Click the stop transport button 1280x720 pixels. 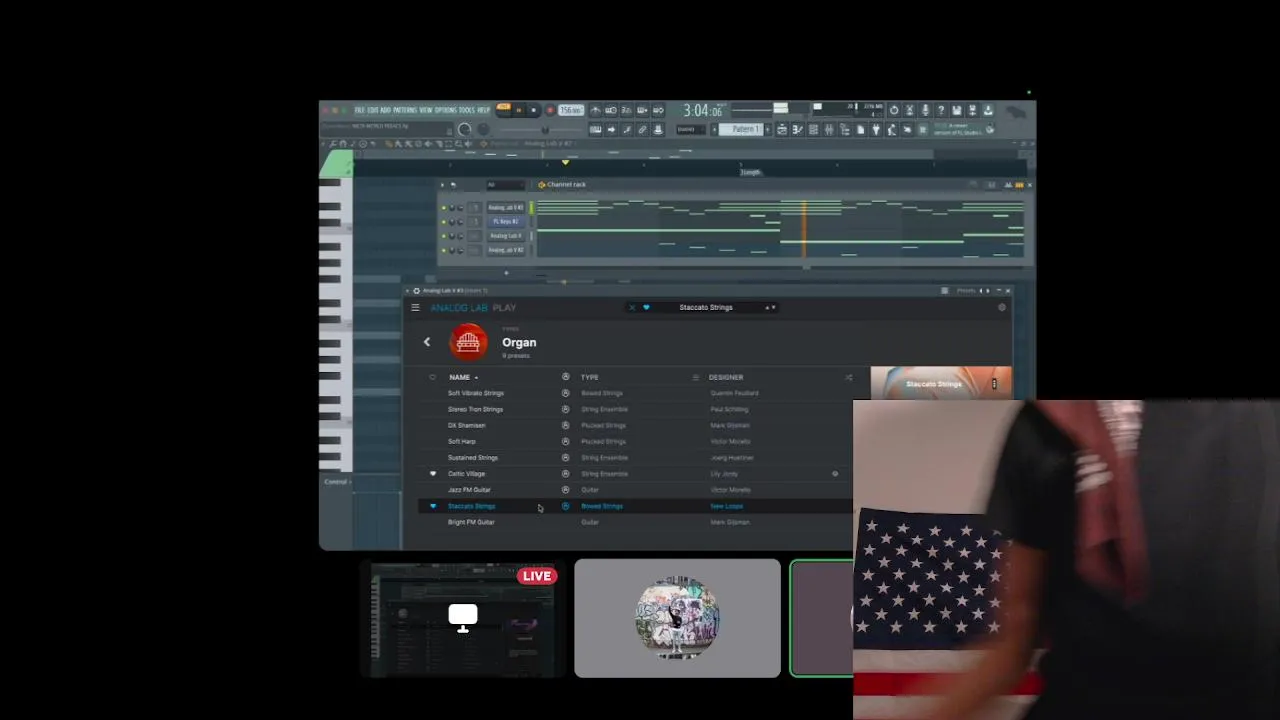(534, 110)
